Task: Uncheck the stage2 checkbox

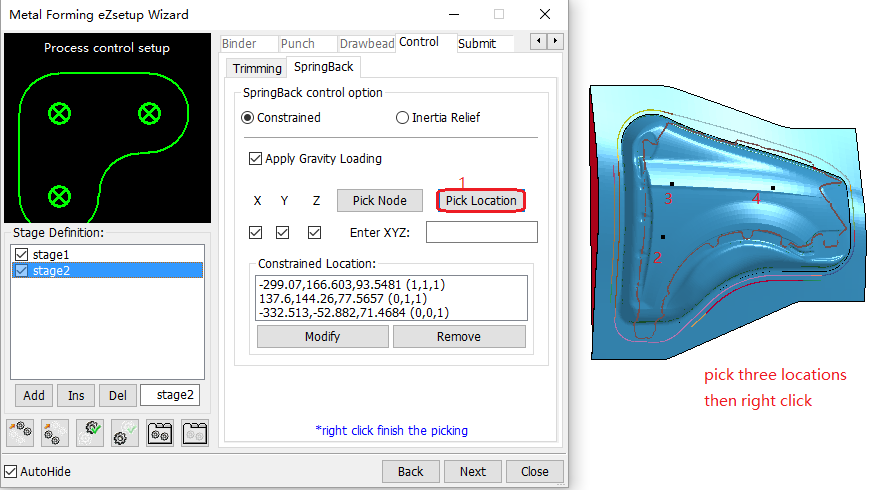Action: coord(22,271)
